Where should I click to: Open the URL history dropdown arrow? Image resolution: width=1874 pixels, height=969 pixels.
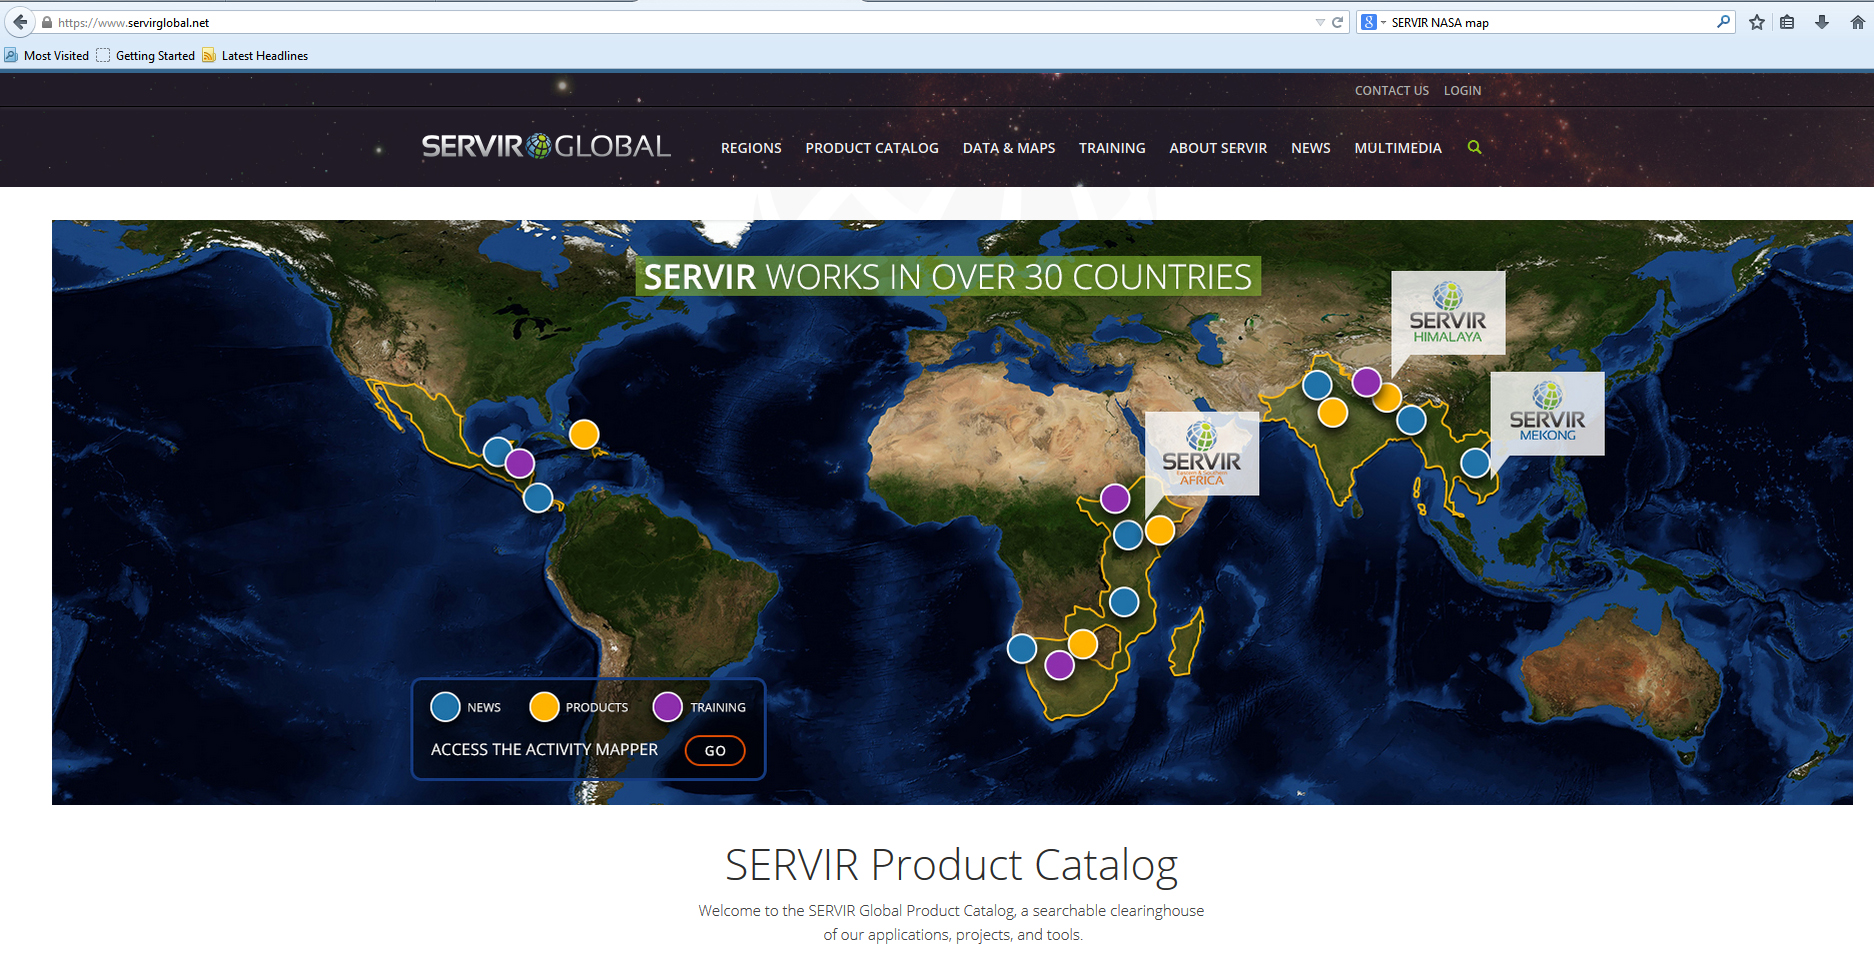[1320, 22]
